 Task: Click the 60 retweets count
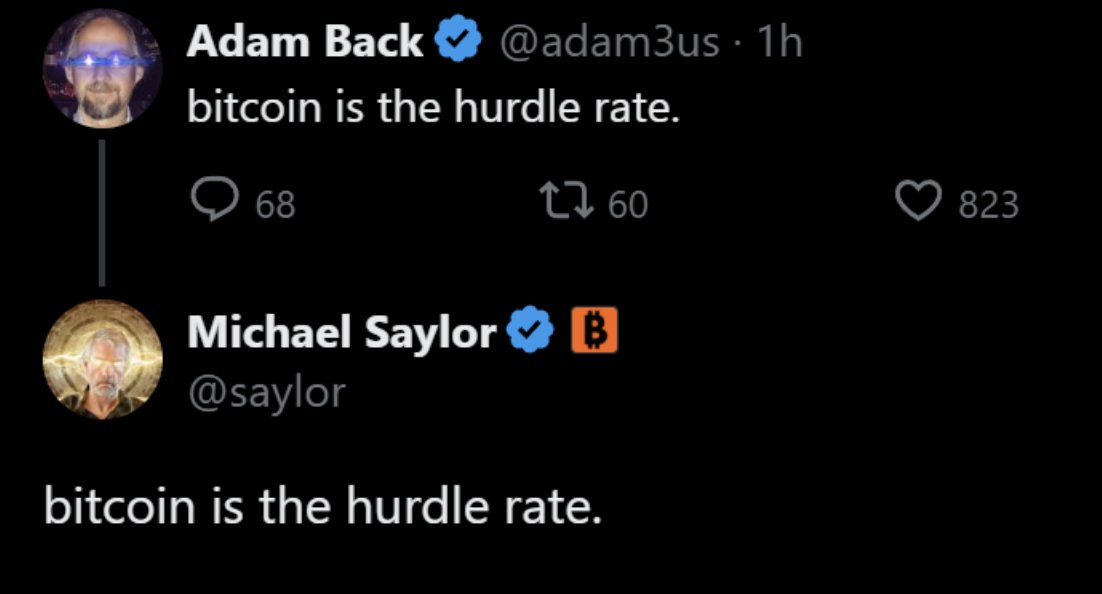coord(628,205)
